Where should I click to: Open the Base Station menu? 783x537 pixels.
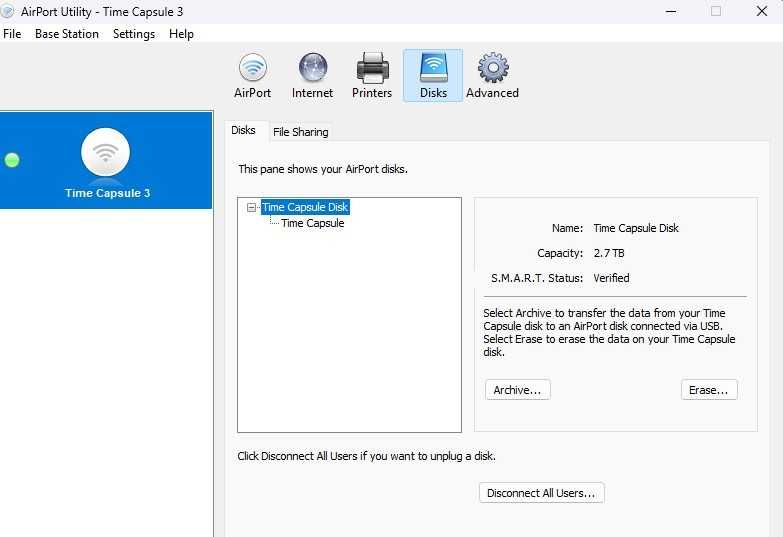point(67,34)
